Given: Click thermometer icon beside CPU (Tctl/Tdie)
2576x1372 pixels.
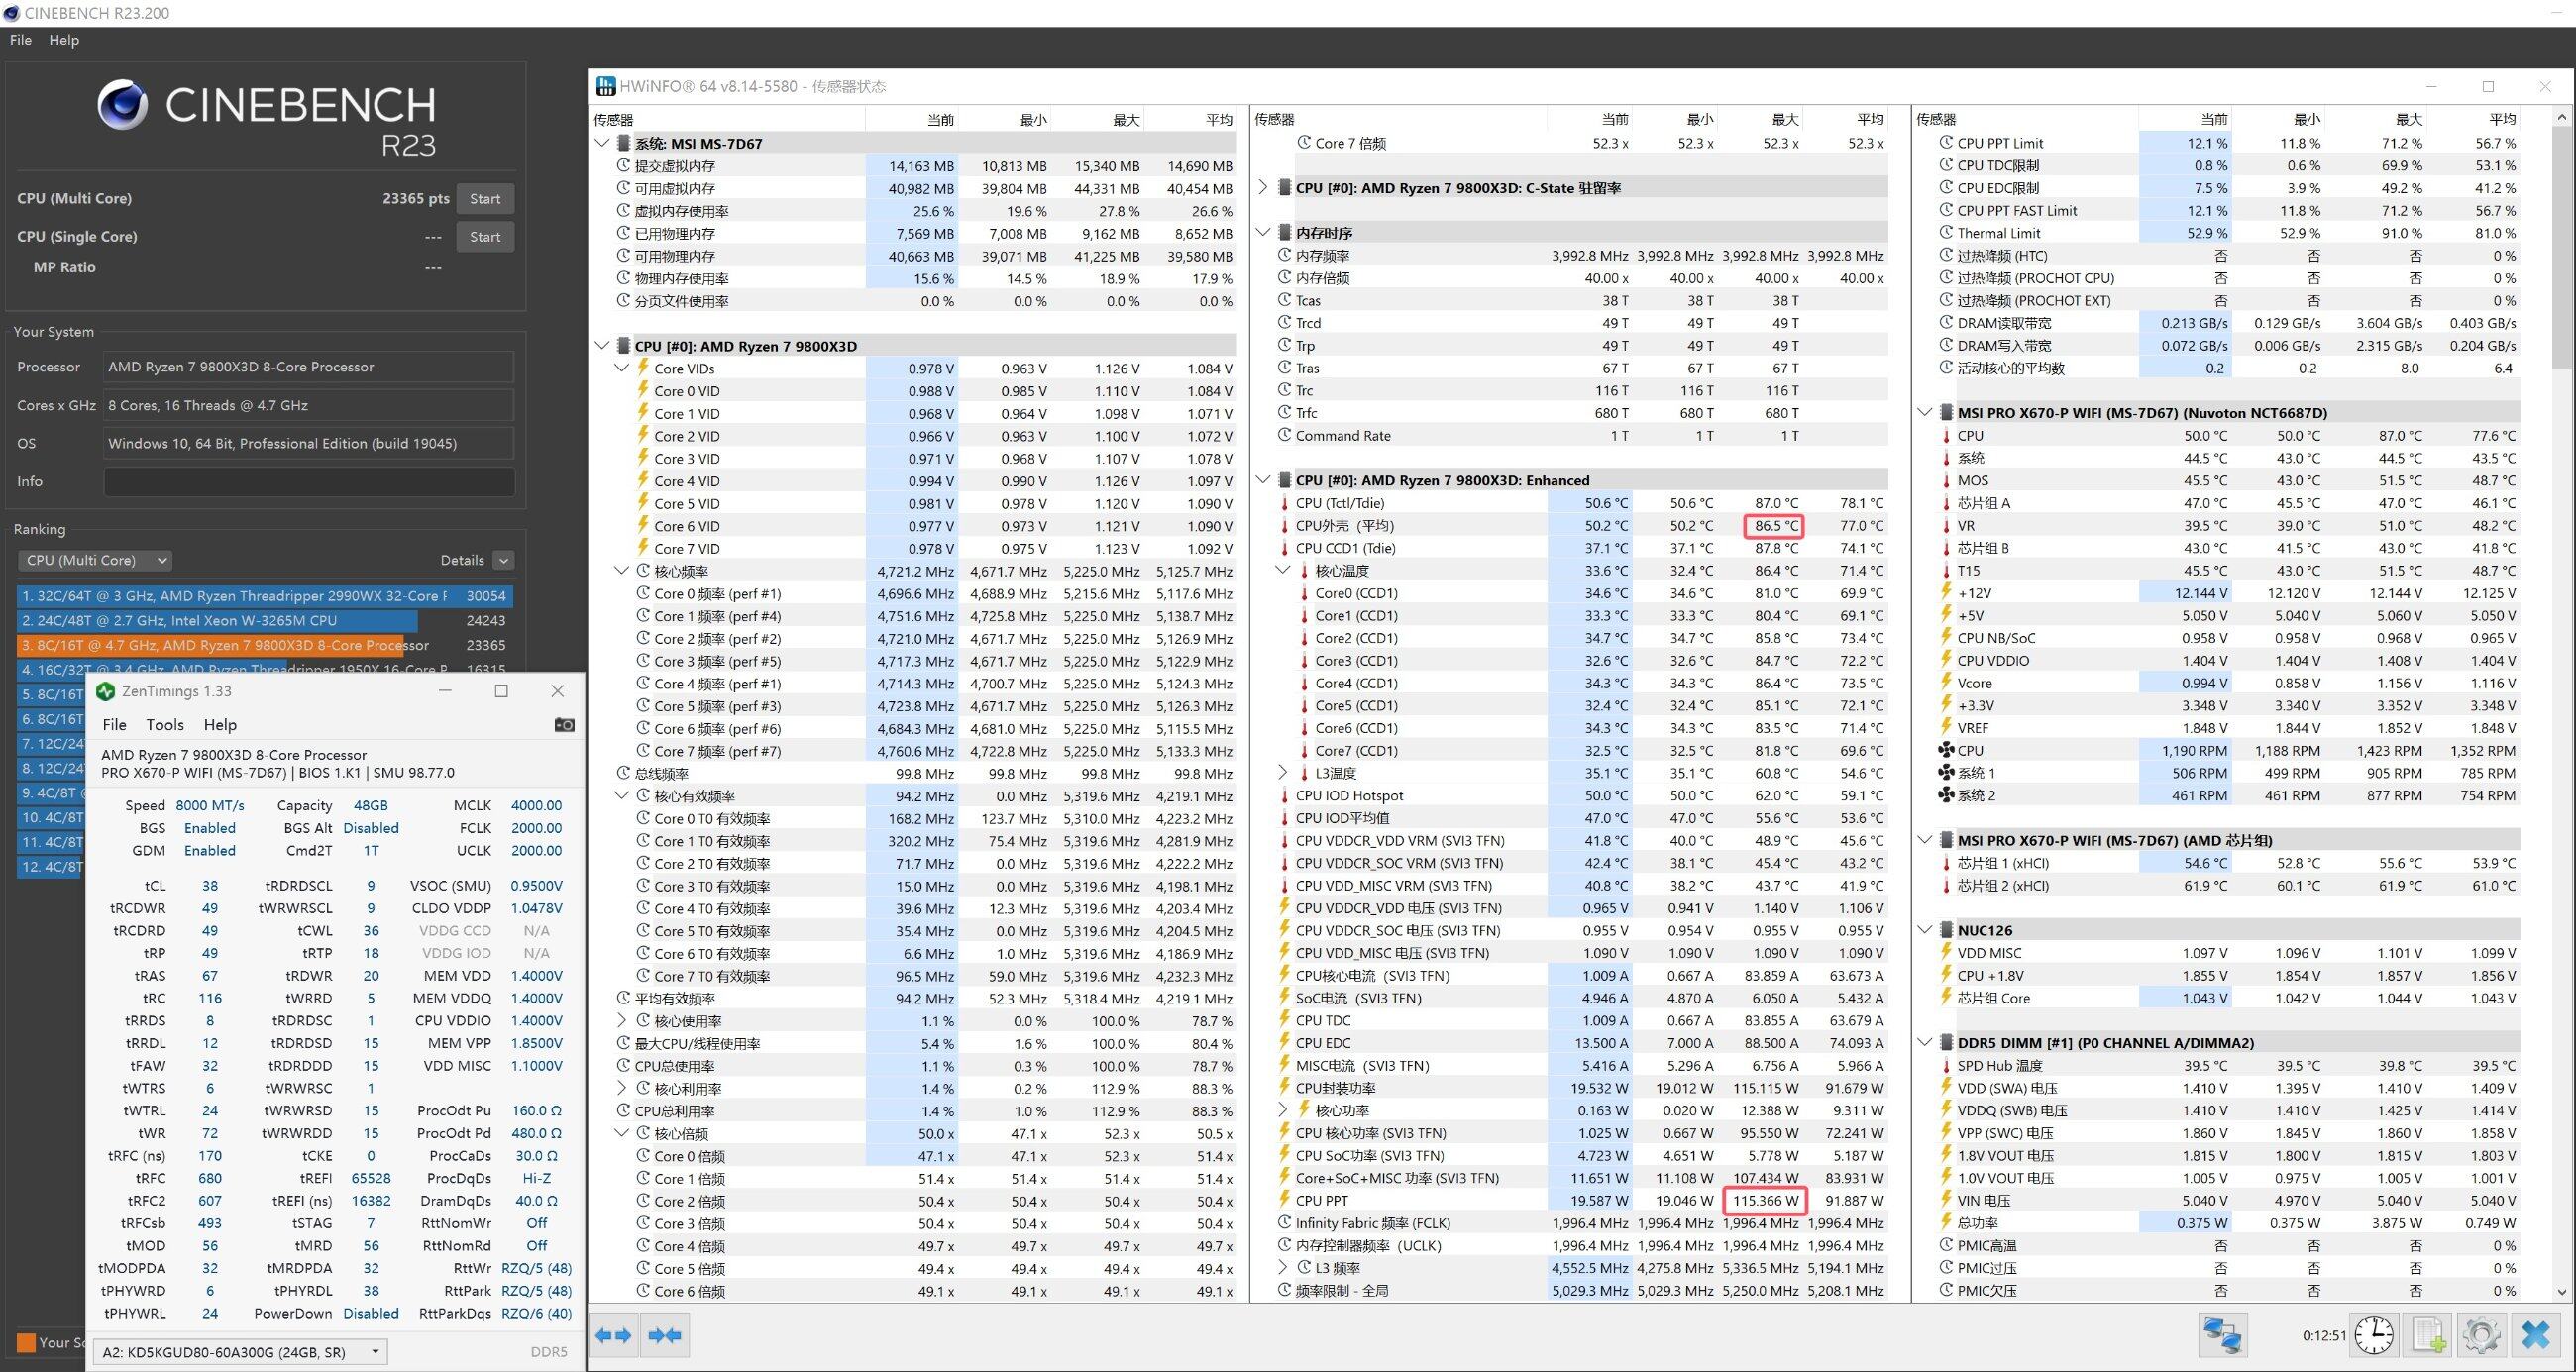Looking at the screenshot, I should click(1284, 503).
